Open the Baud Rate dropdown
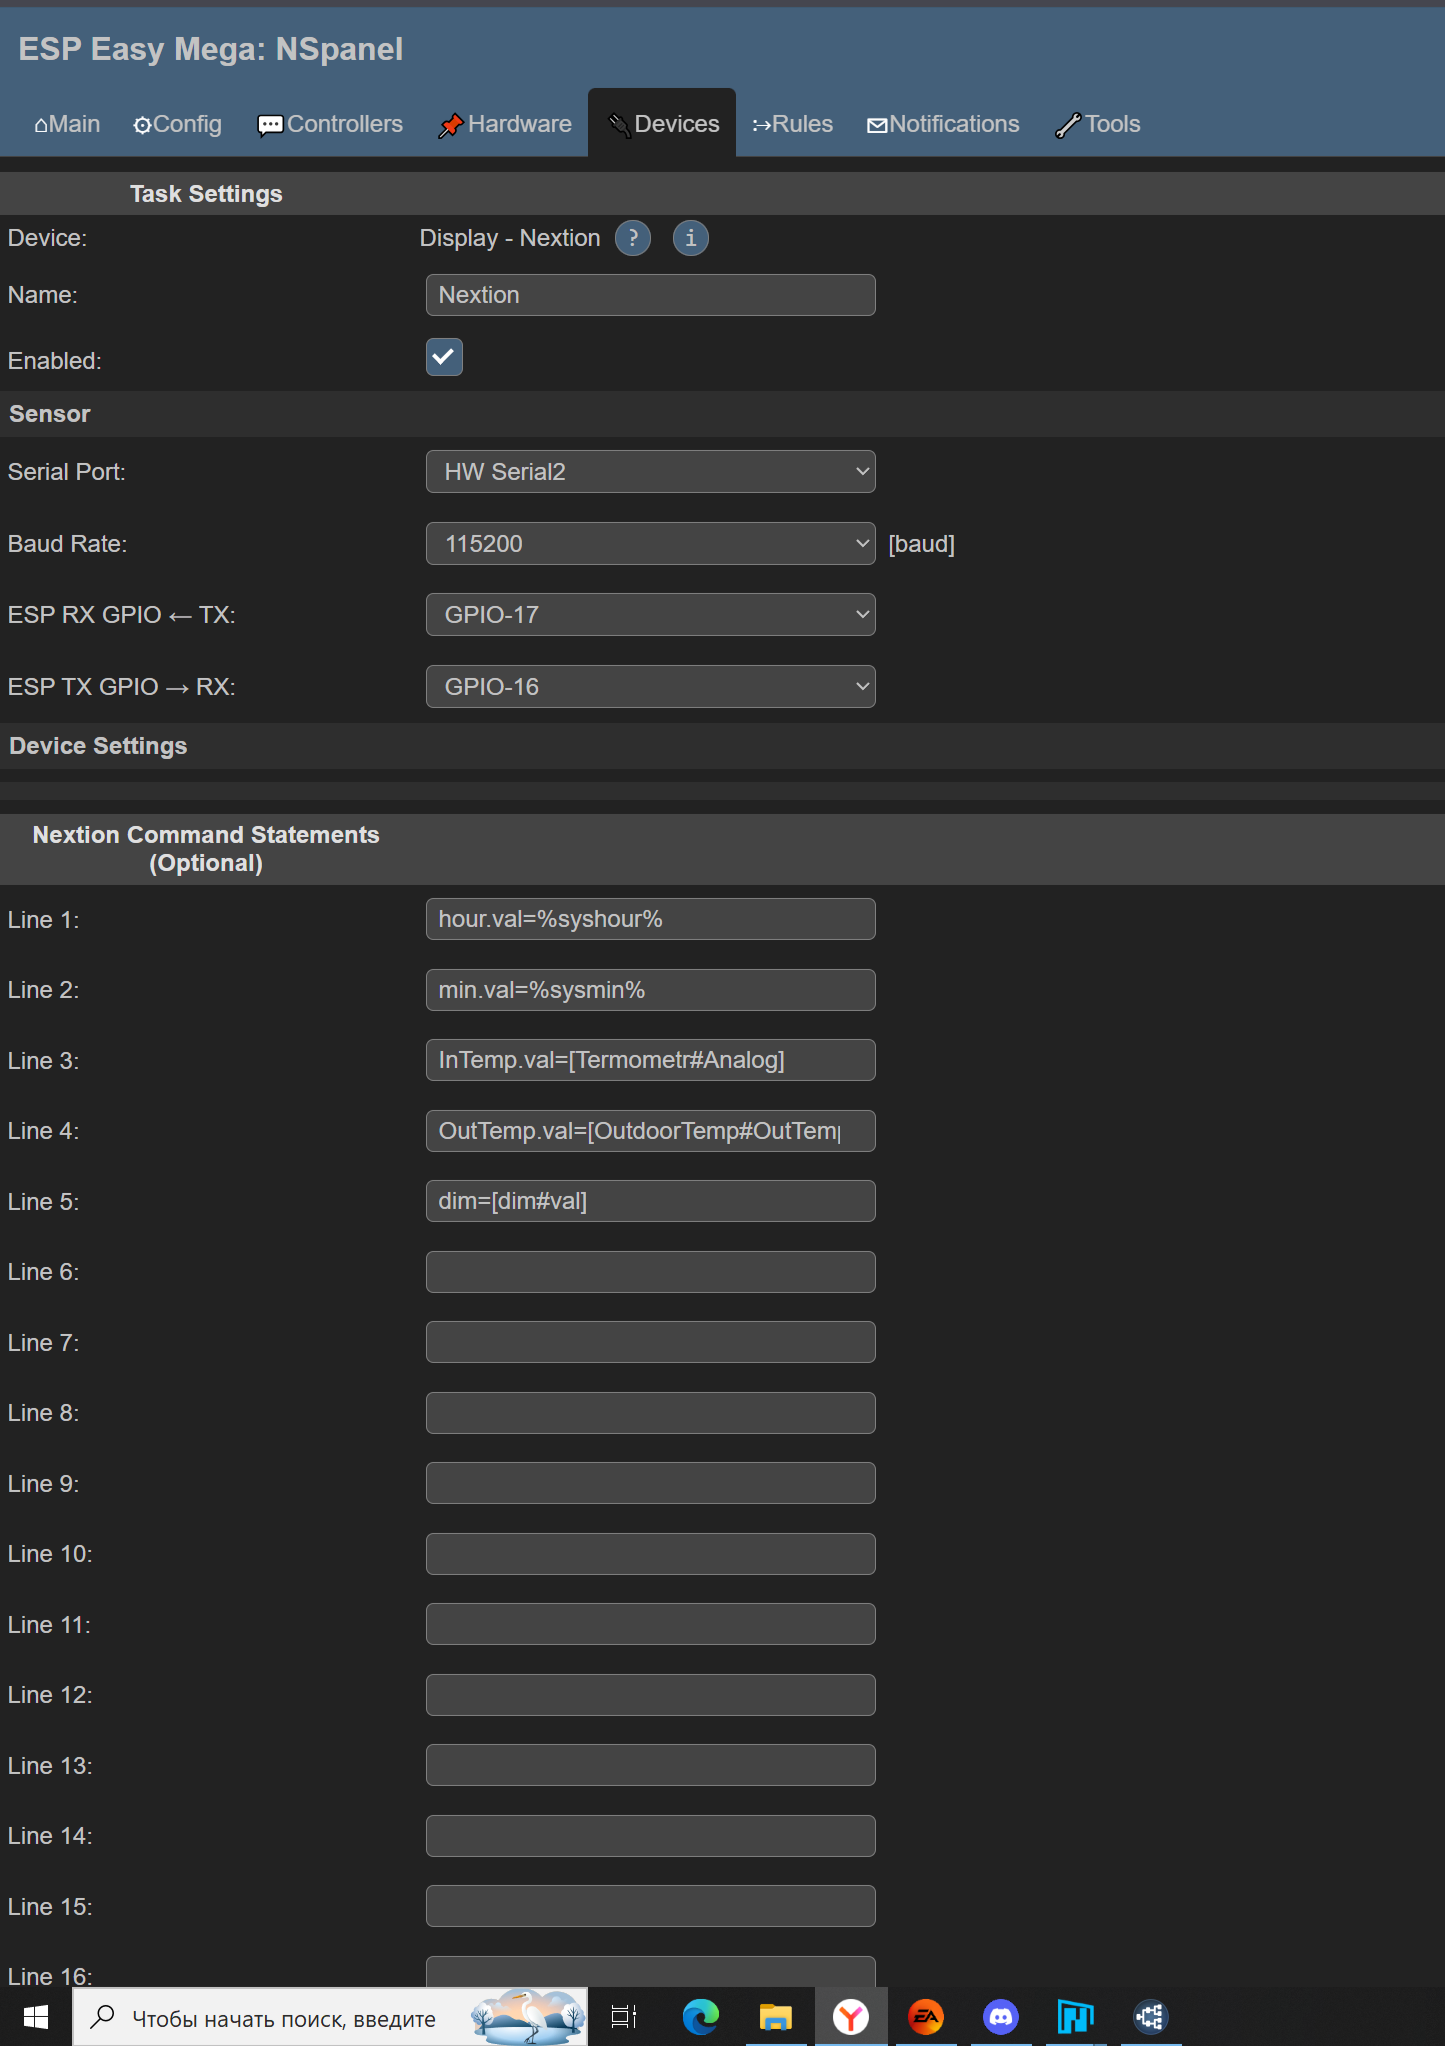 (x=650, y=544)
